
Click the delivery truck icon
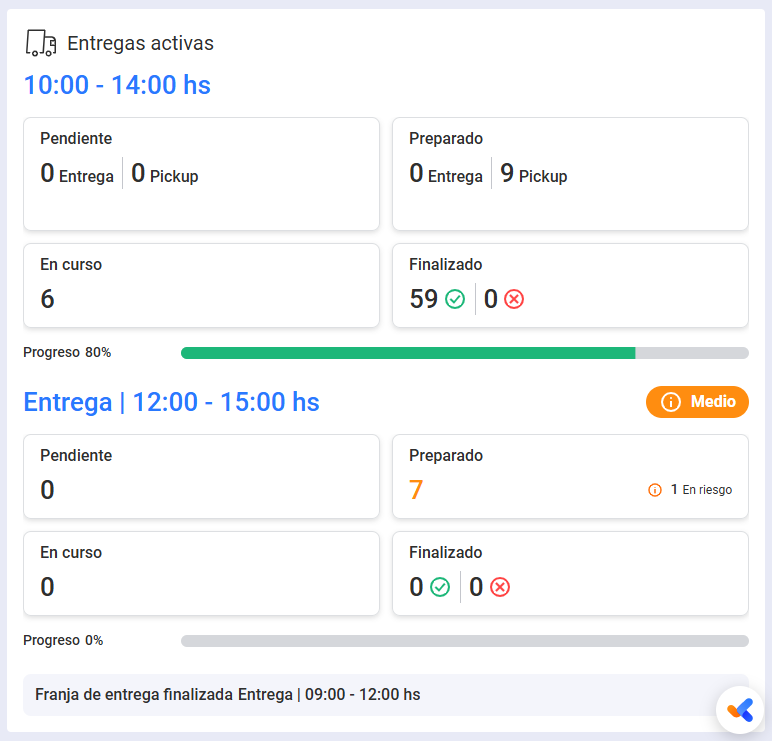click(x=41, y=43)
